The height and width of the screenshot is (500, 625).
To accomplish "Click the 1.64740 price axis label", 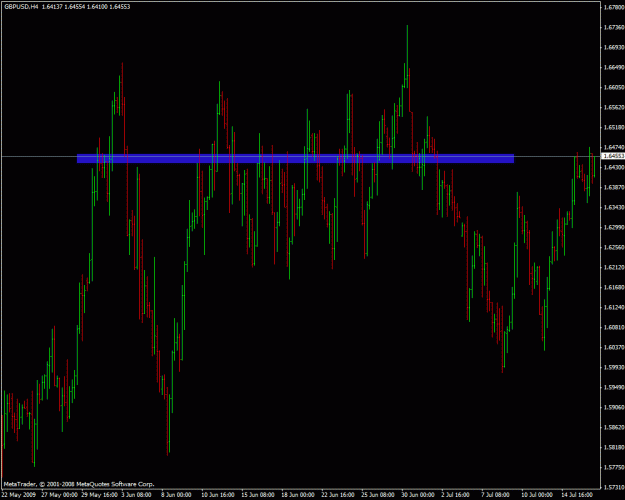I will point(614,147).
